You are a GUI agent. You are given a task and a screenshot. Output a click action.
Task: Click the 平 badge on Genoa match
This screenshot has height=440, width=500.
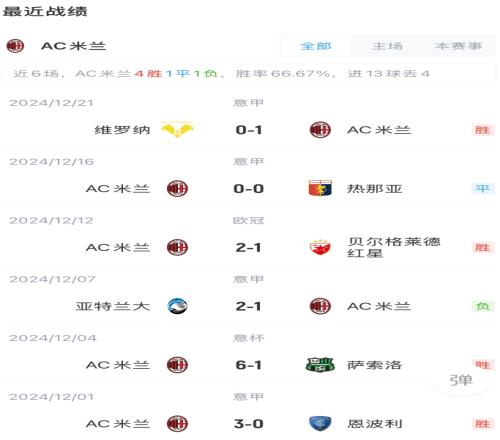coord(482,189)
